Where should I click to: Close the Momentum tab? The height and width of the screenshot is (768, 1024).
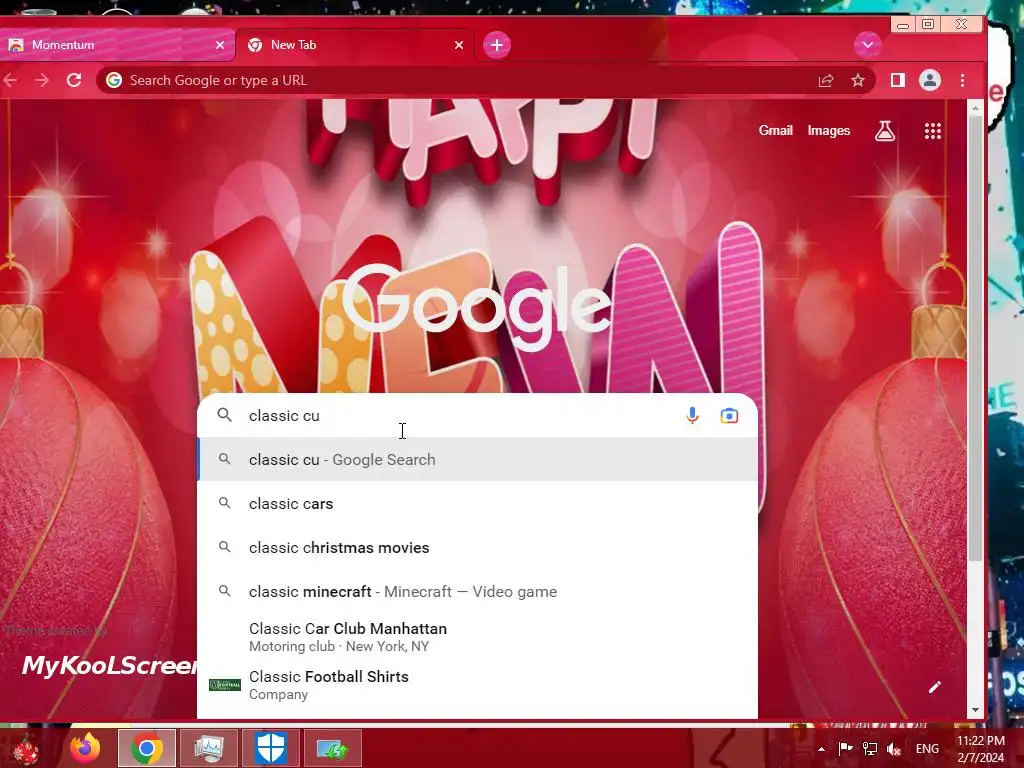[x=219, y=45]
